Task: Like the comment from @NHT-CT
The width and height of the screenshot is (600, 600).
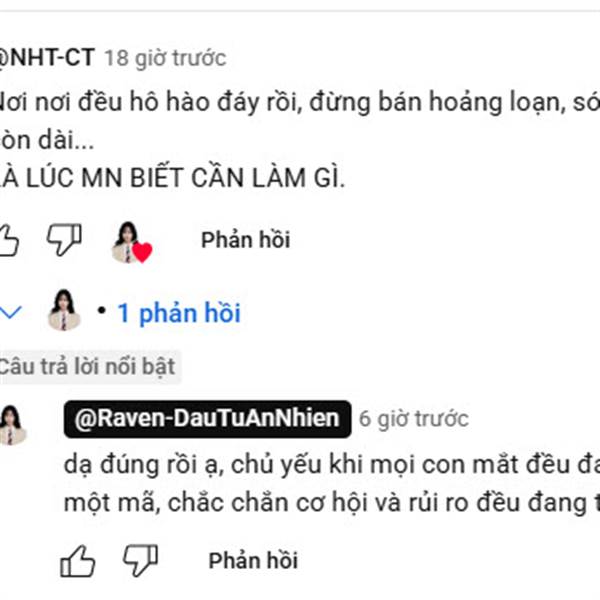Action: (x=8, y=240)
